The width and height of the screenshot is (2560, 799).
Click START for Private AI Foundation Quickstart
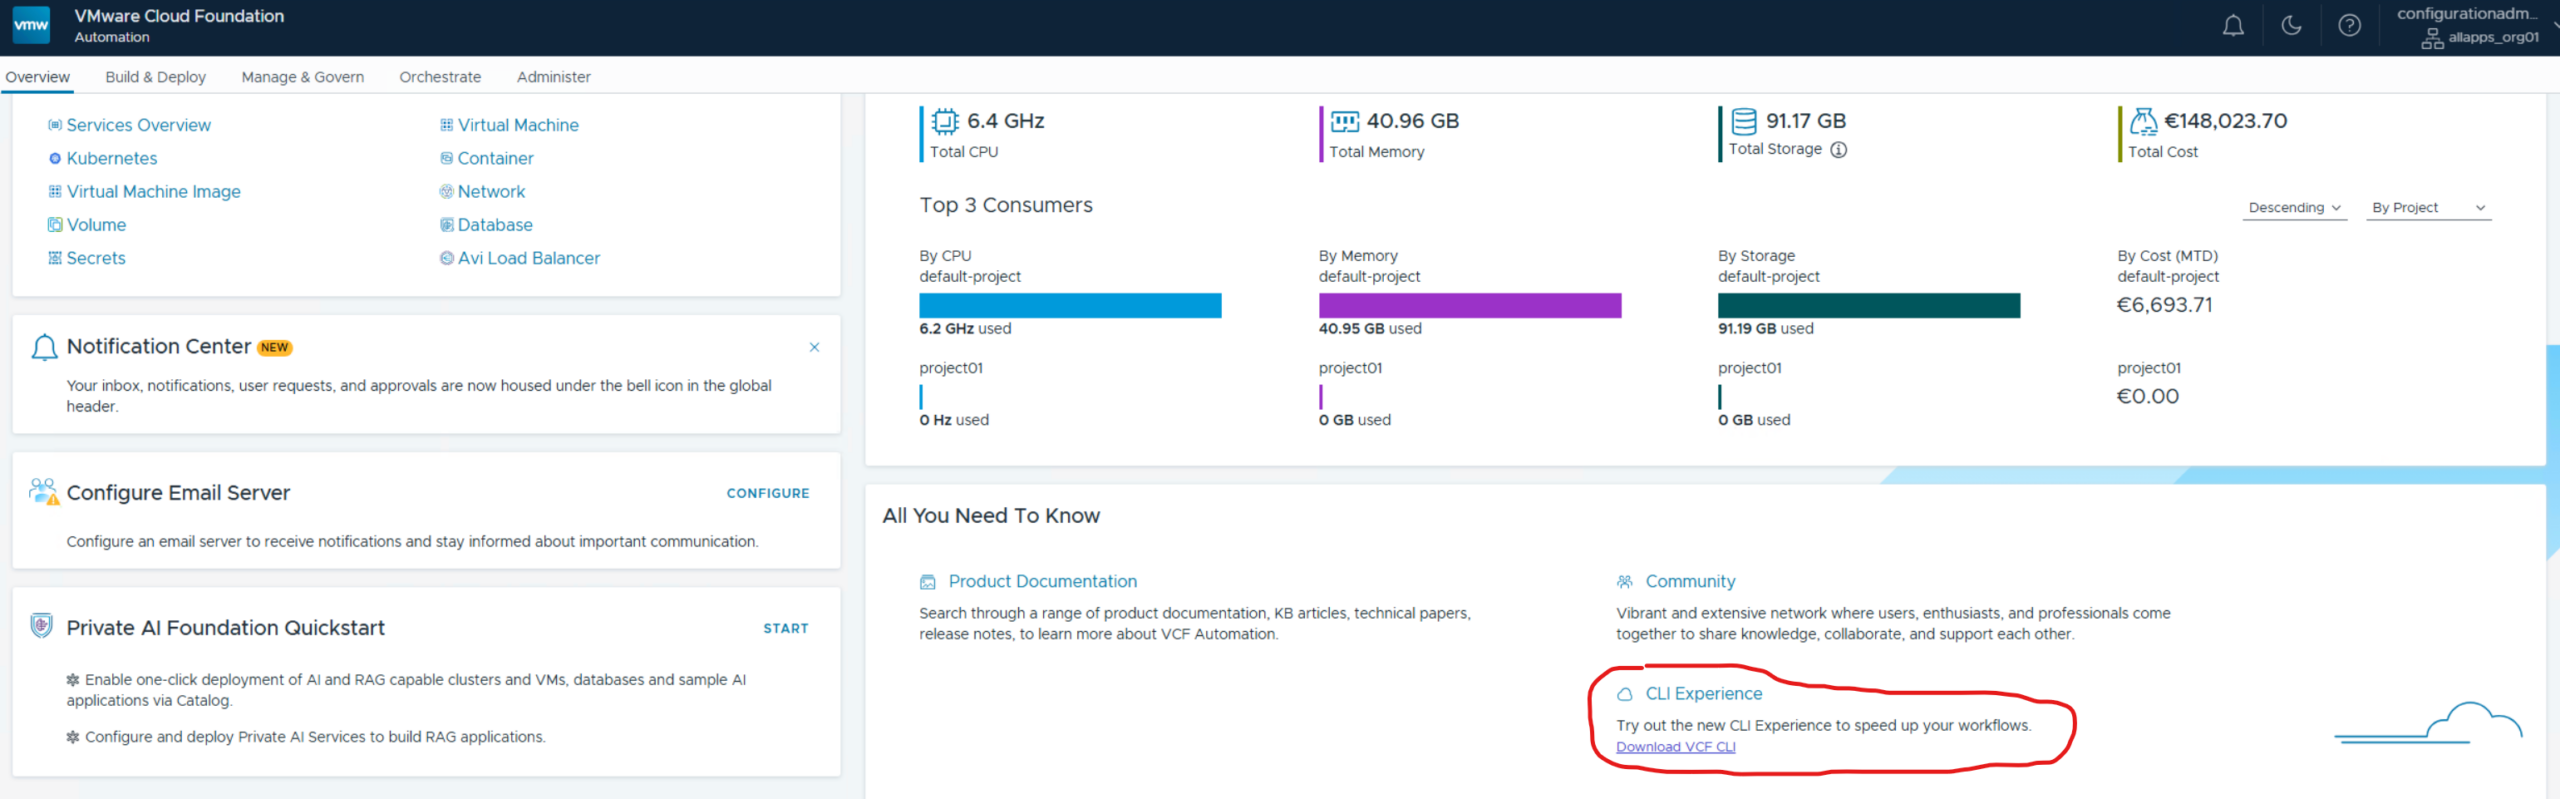point(786,628)
